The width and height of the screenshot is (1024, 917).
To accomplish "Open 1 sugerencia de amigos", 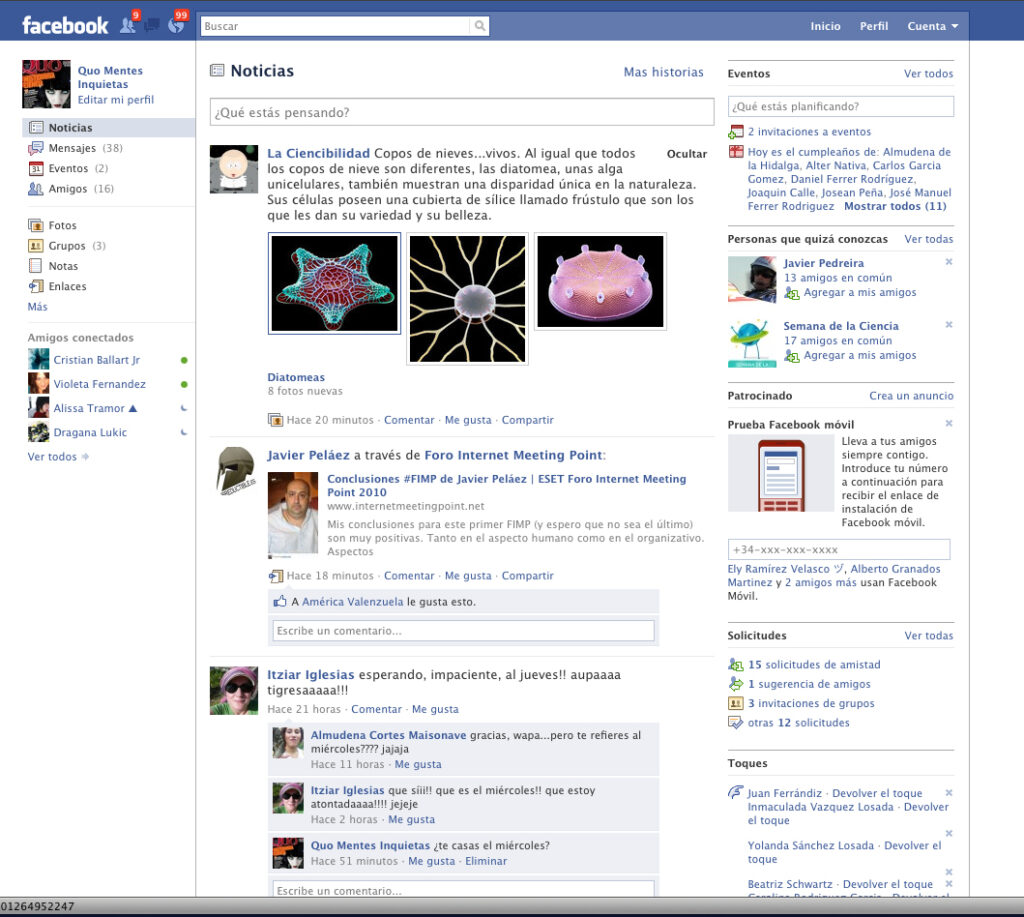I will coord(808,684).
